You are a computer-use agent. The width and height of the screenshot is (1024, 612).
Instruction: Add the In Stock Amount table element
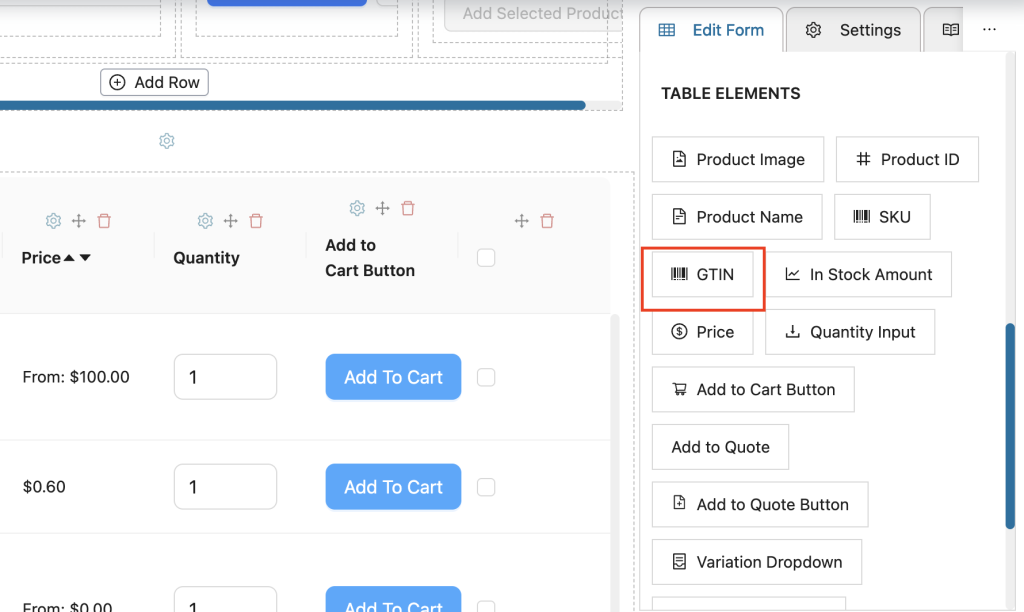pos(858,274)
